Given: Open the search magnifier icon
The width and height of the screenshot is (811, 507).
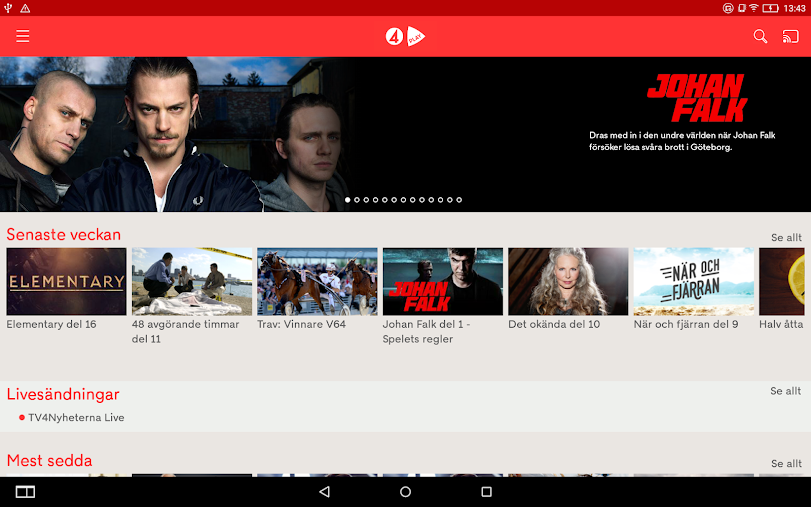Looking at the screenshot, I should tap(760, 36).
